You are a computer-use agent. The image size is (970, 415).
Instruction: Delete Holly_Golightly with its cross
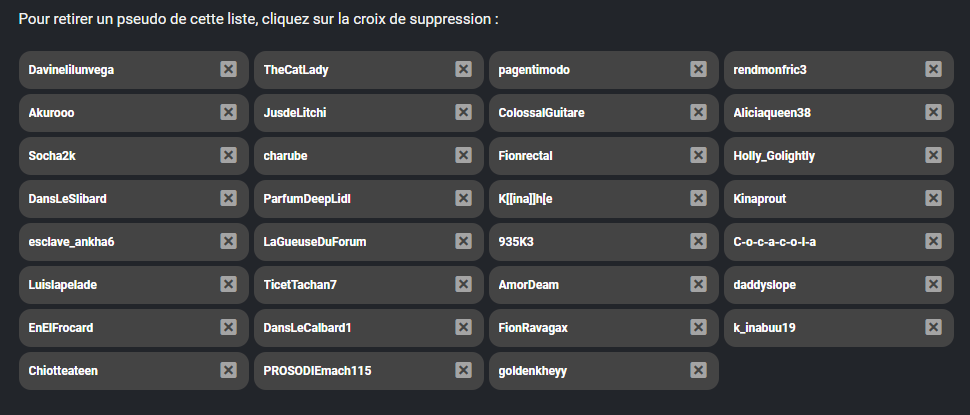click(933, 155)
